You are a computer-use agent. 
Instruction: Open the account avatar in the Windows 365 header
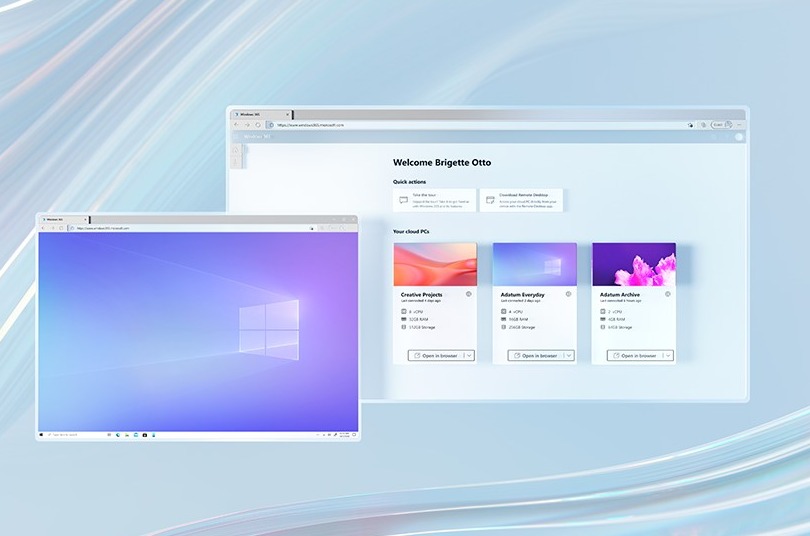[739, 137]
